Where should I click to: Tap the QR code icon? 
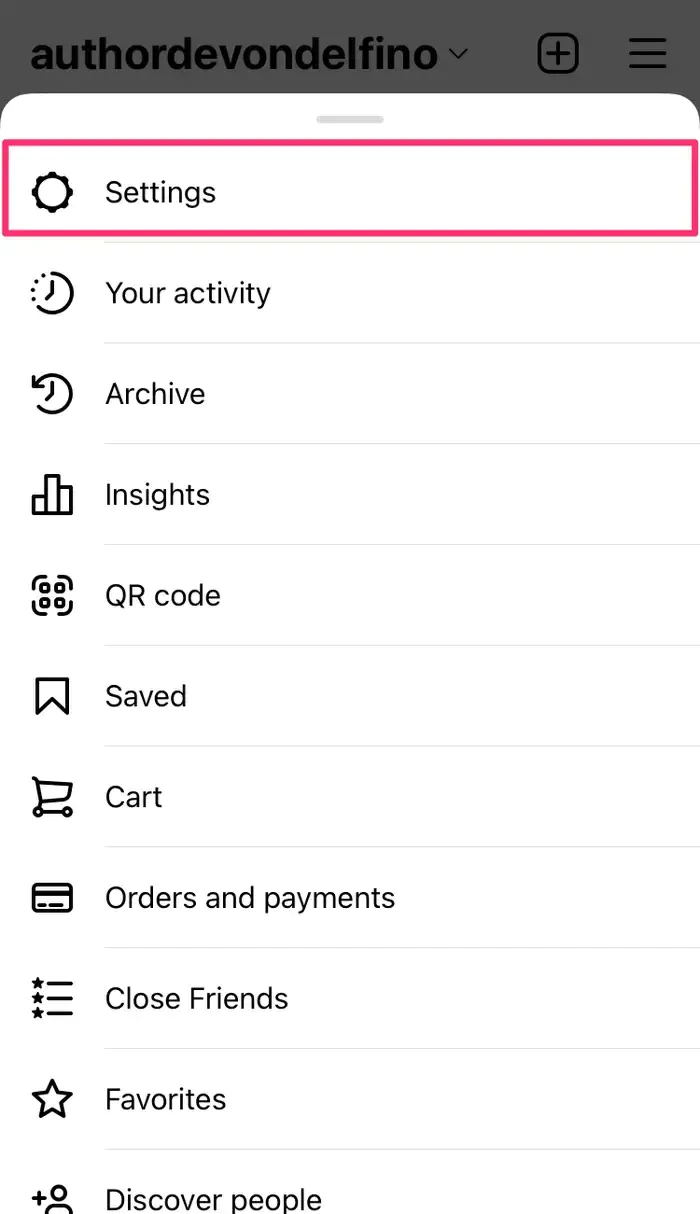pyautogui.click(x=52, y=595)
